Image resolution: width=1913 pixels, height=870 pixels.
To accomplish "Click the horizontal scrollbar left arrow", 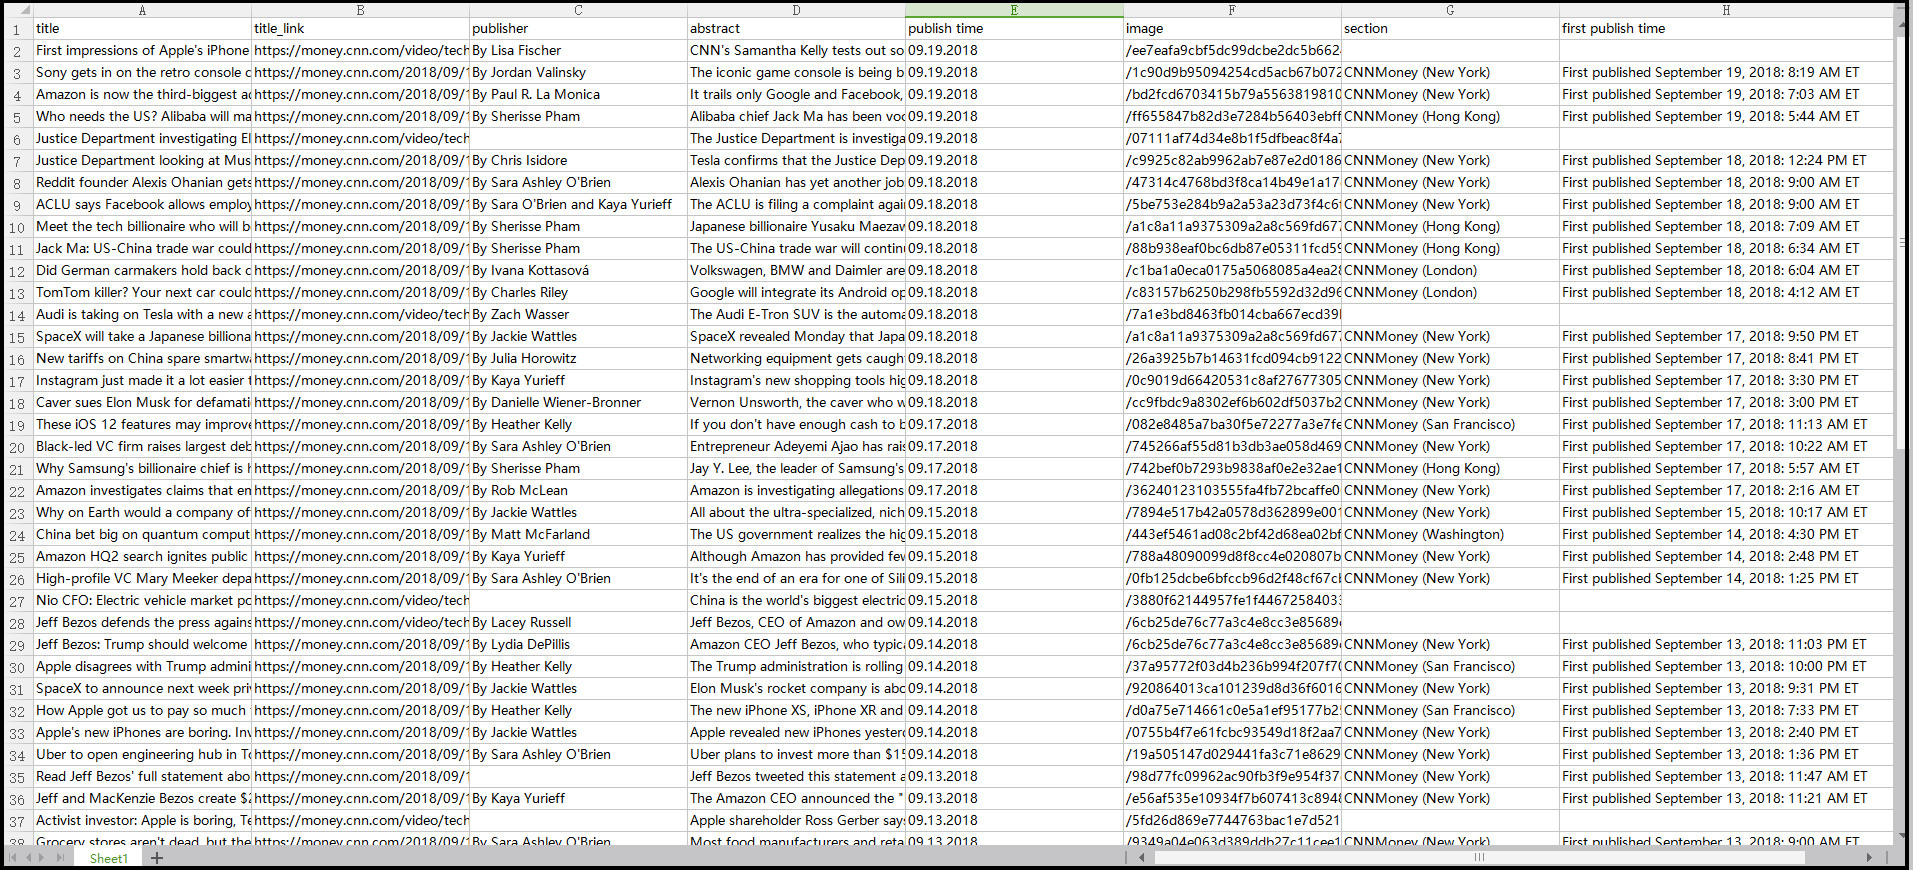I will [1141, 858].
